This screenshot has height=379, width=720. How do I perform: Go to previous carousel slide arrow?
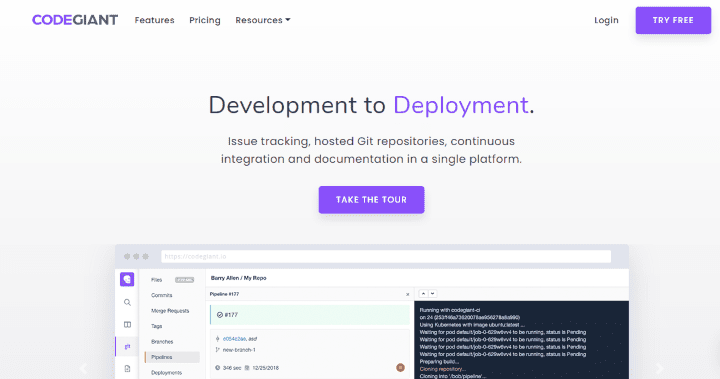pyautogui.click(x=84, y=368)
